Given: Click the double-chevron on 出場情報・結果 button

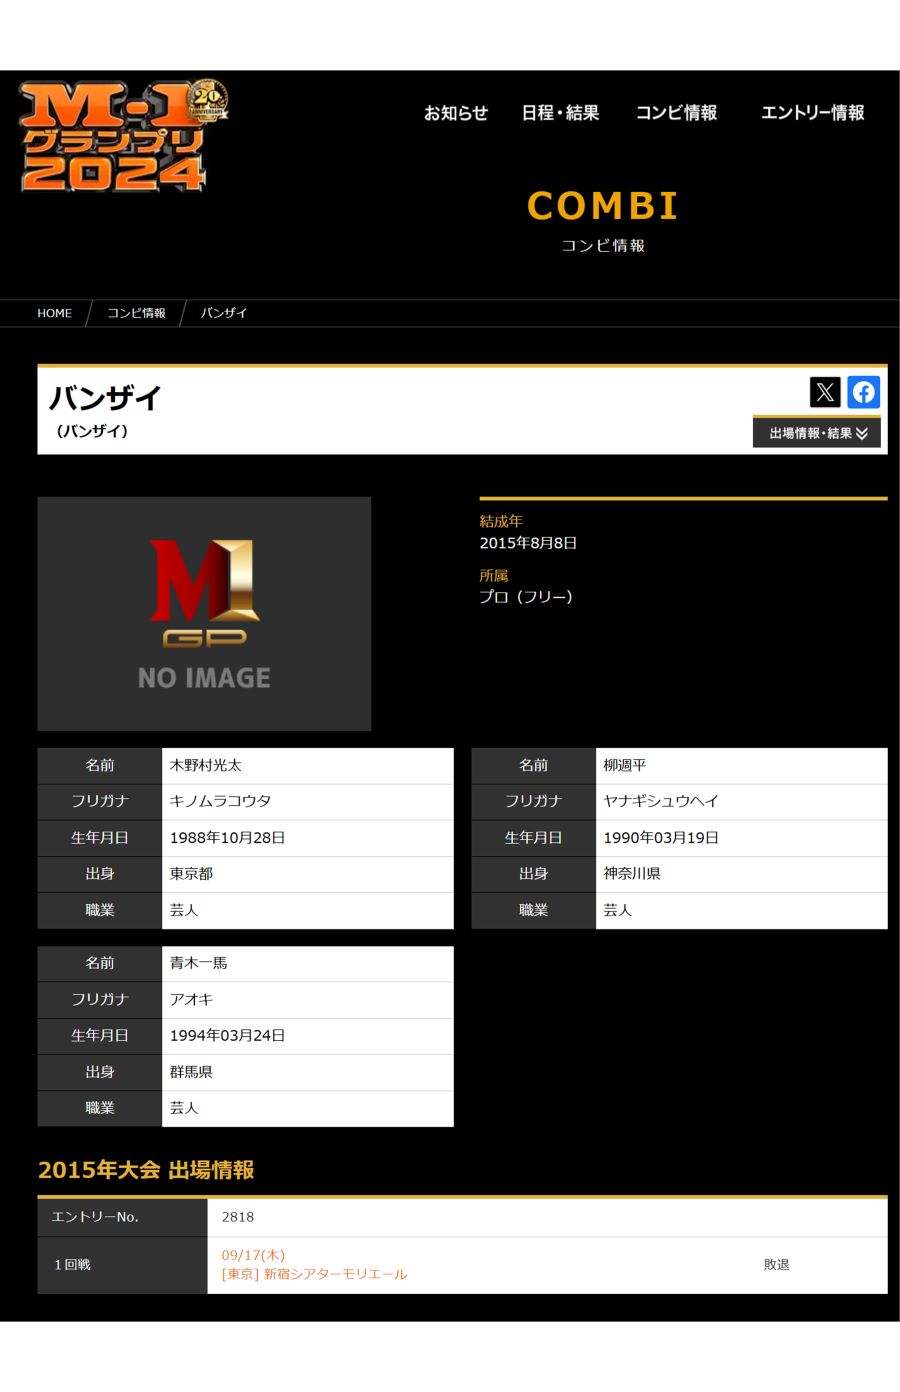Looking at the screenshot, I should 863,433.
